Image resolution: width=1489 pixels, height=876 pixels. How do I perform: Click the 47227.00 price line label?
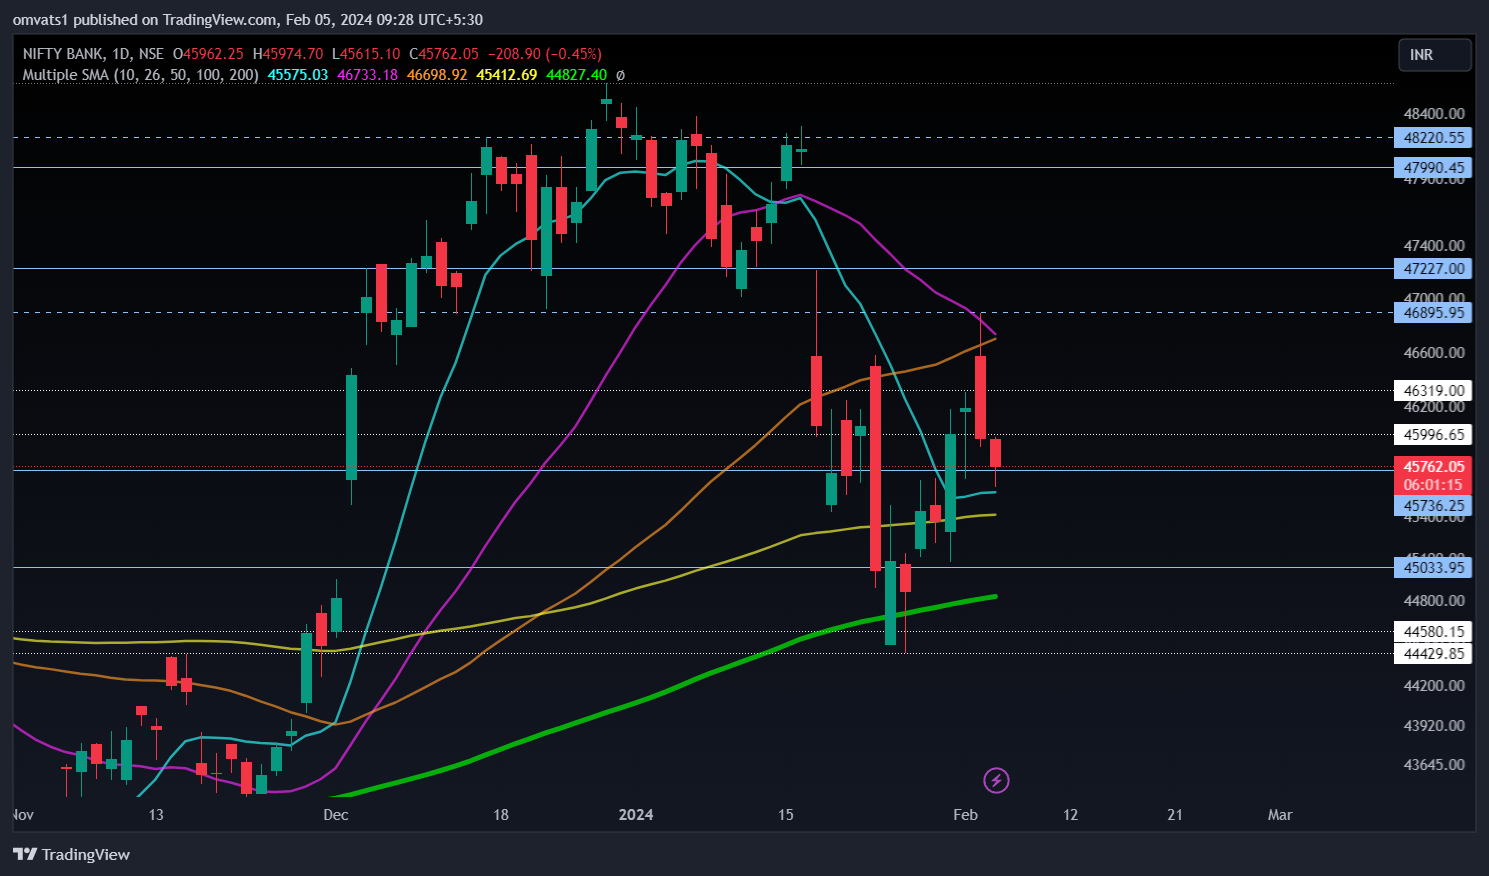click(x=1433, y=268)
